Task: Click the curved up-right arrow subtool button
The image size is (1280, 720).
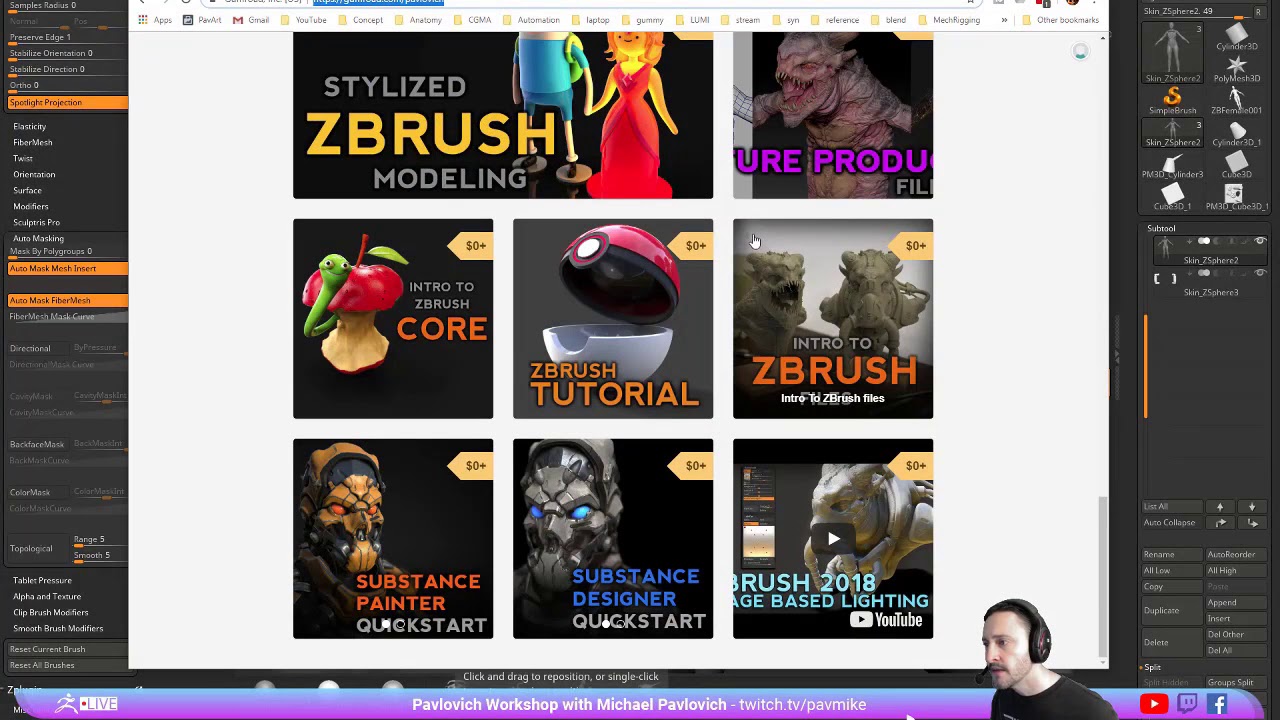Action: tap(1220, 523)
